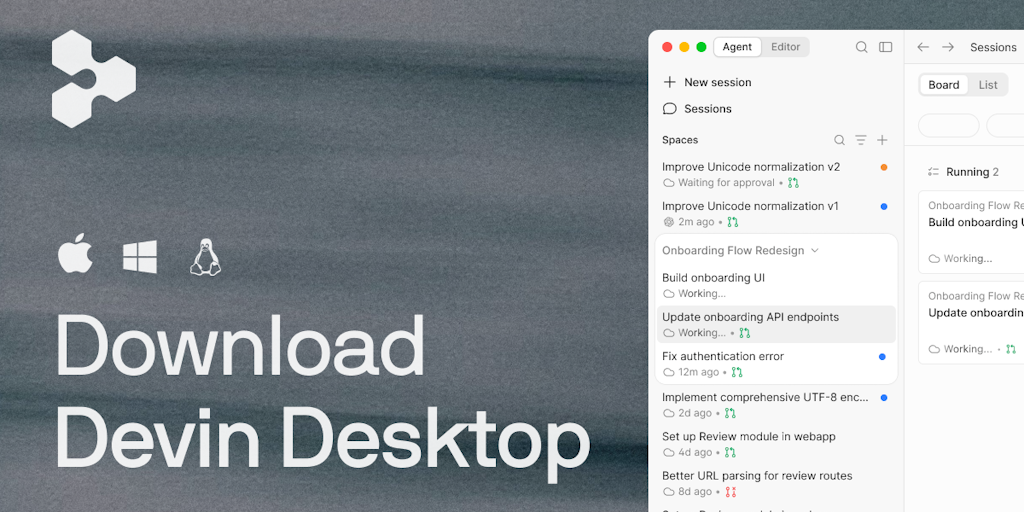Click the 8d ago timestamp

pyautogui.click(x=695, y=492)
